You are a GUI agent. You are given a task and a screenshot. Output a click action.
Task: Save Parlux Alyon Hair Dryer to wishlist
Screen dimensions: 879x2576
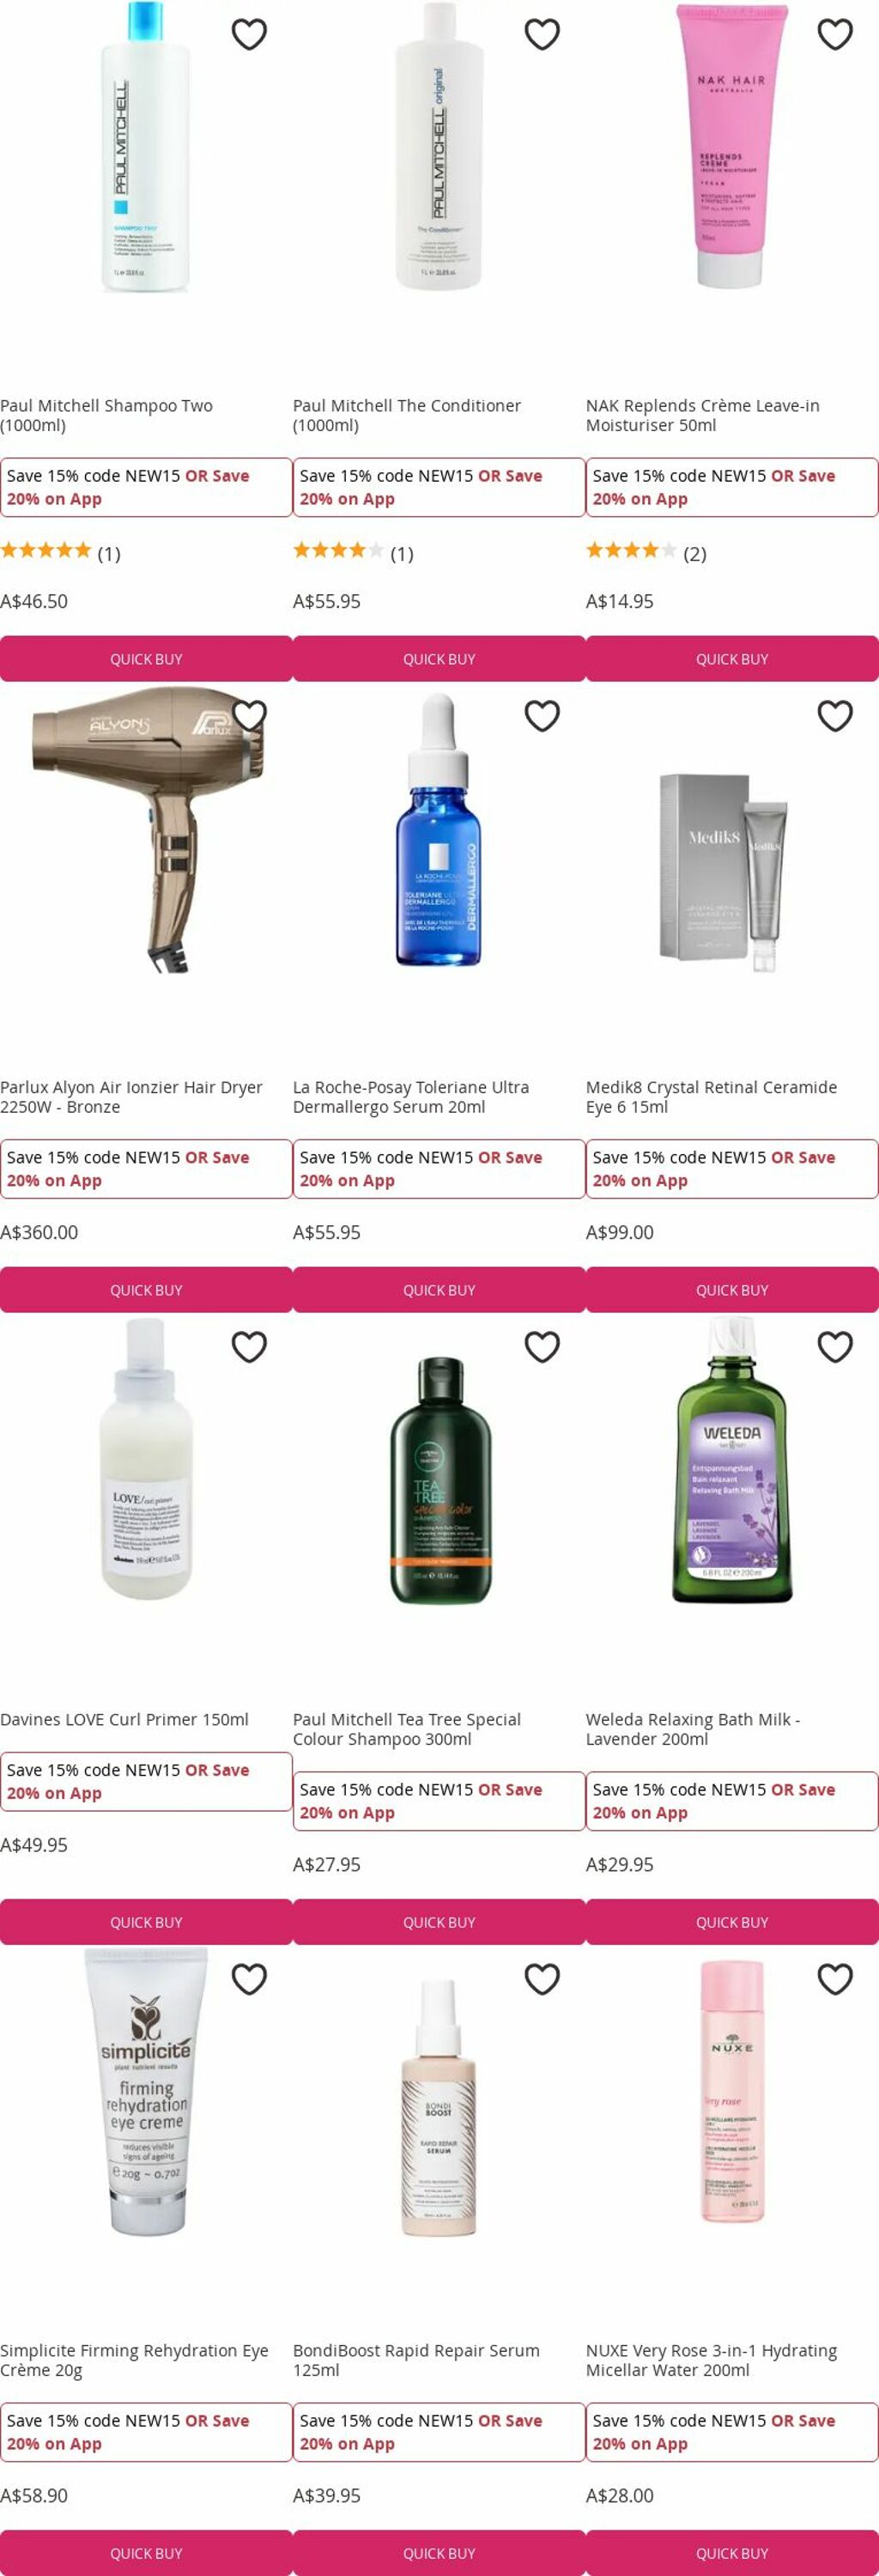249,716
